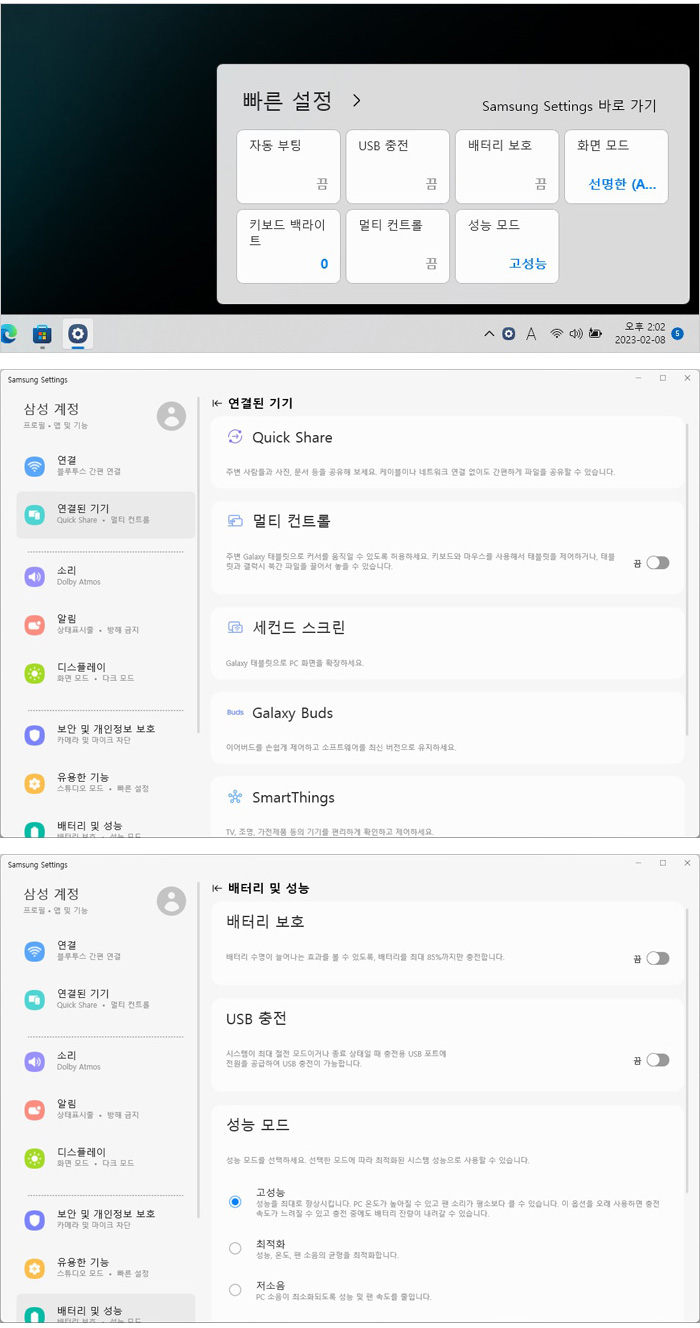Open the volume speaker tray icon
The width and height of the screenshot is (700, 1328).
[x=576, y=334]
